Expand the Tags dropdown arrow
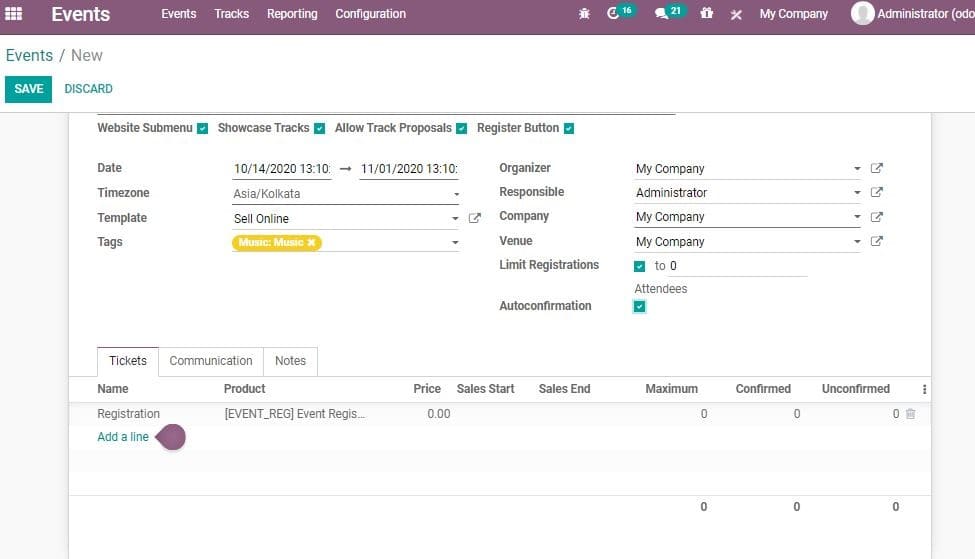This screenshot has height=559, width=975. point(455,243)
